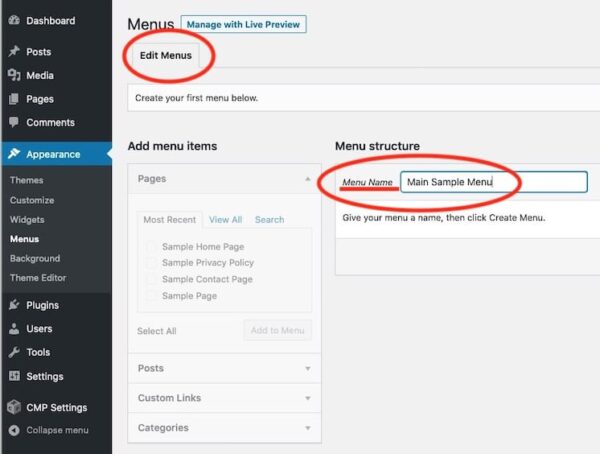Click the Pages icon in sidebar
The height and width of the screenshot is (454, 600).
pos(14,99)
